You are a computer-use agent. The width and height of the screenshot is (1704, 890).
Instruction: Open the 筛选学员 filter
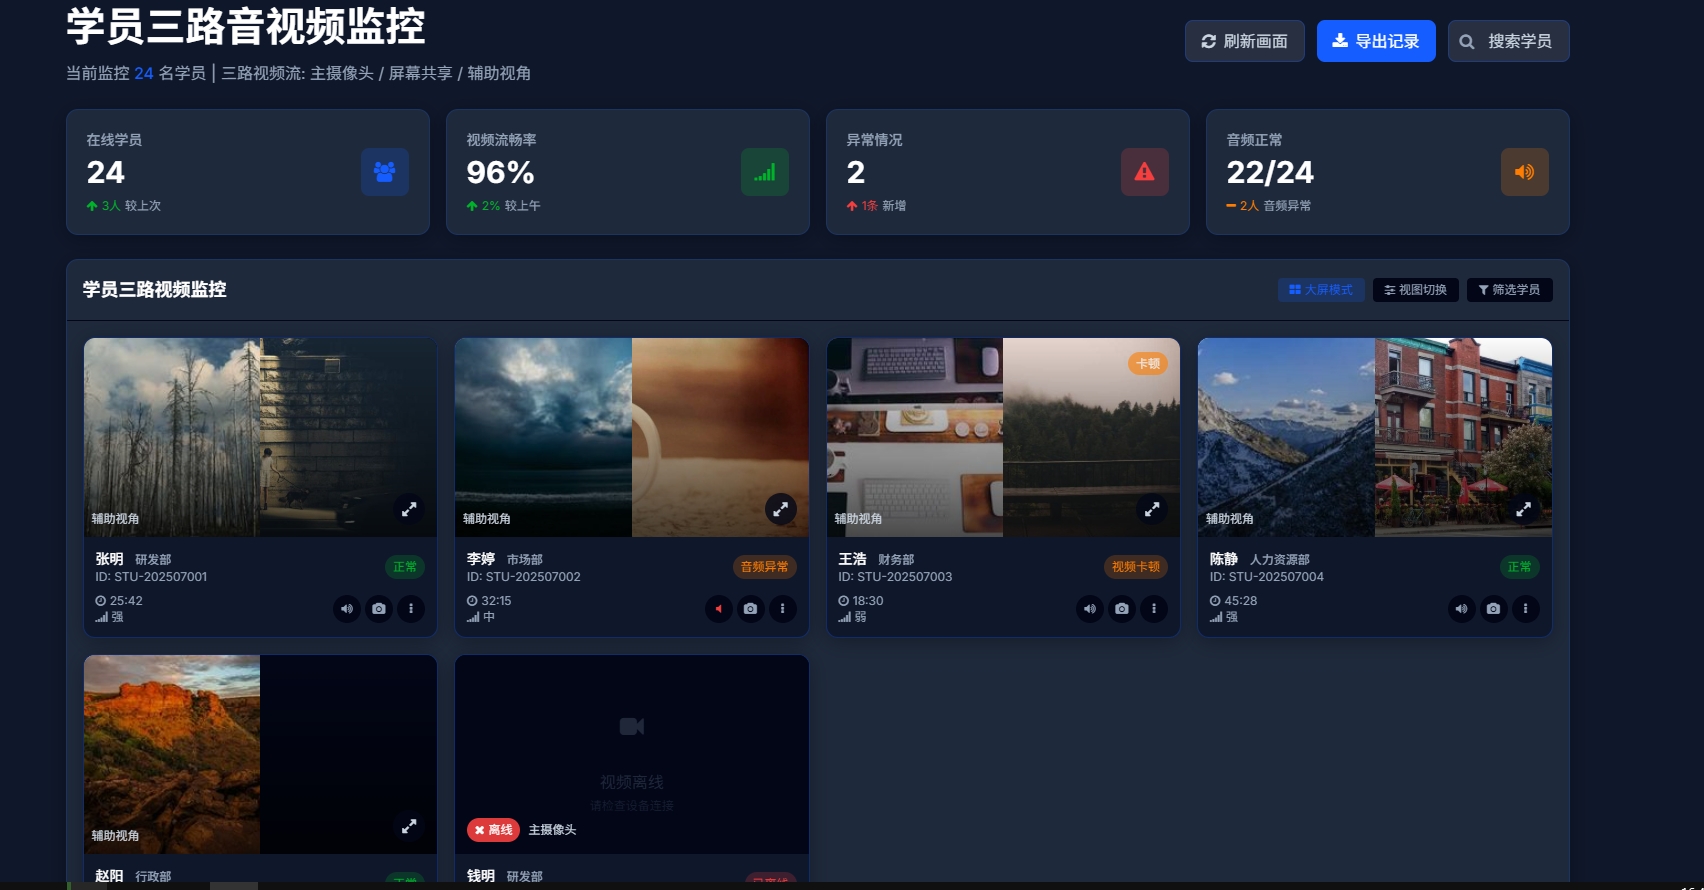pos(1509,290)
